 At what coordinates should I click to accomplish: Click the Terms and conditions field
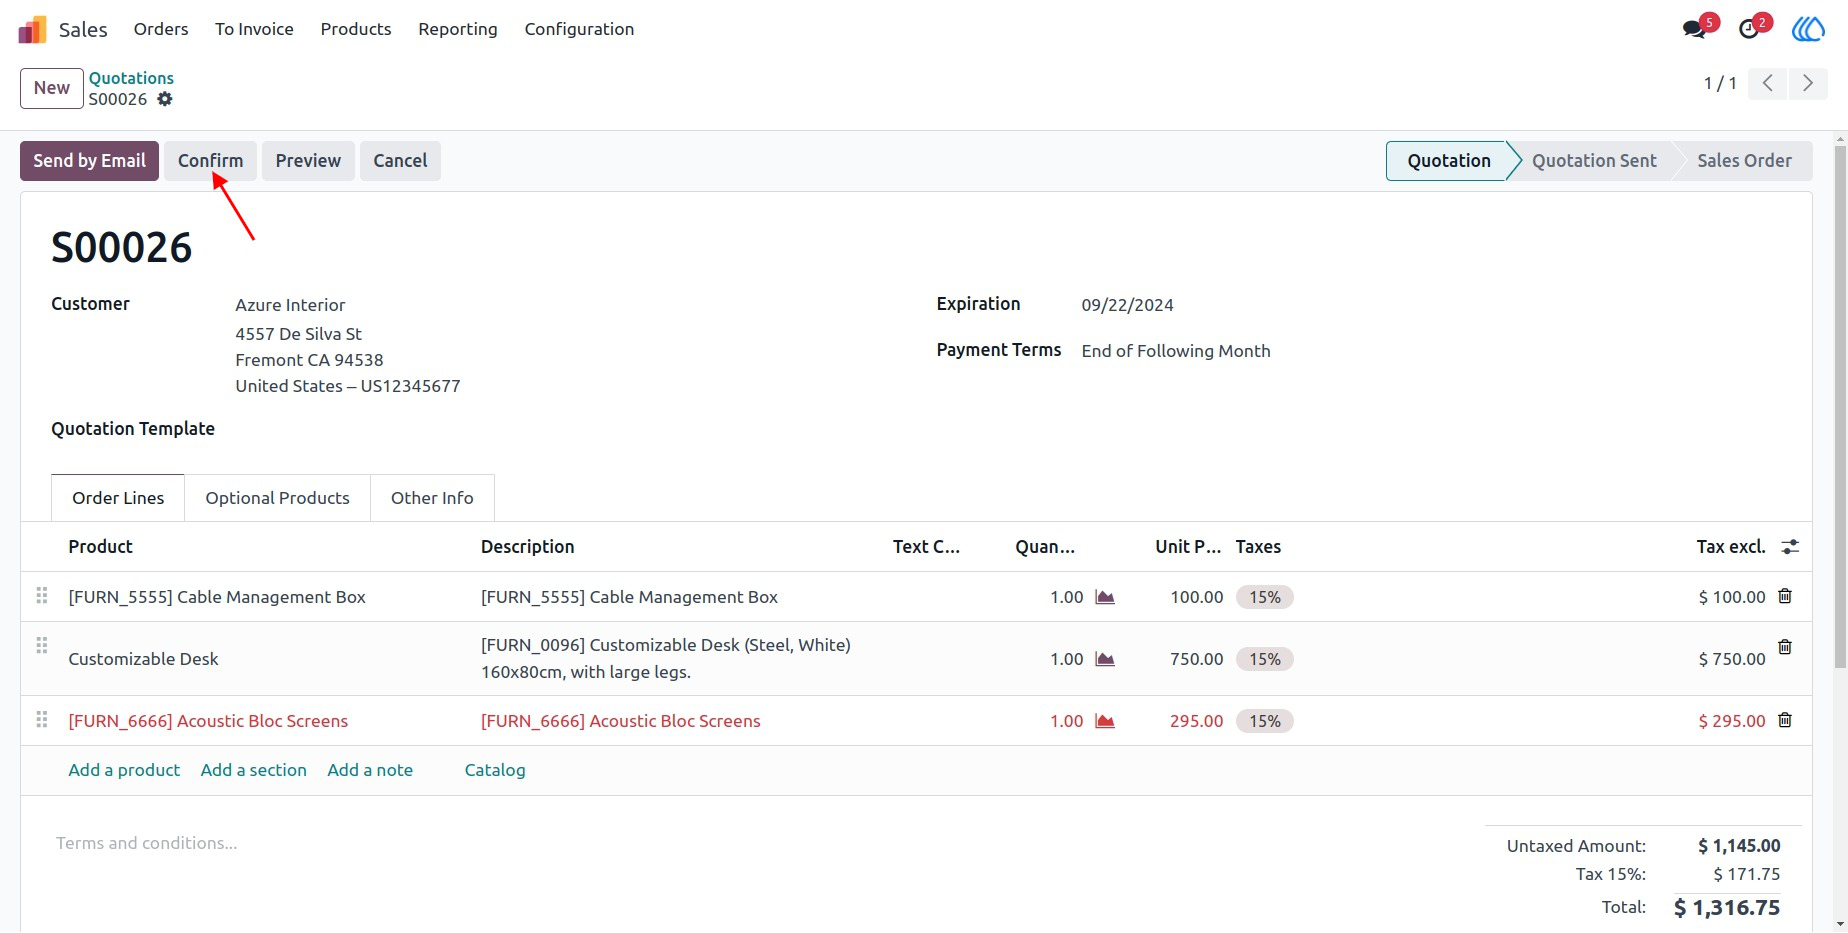(x=147, y=843)
